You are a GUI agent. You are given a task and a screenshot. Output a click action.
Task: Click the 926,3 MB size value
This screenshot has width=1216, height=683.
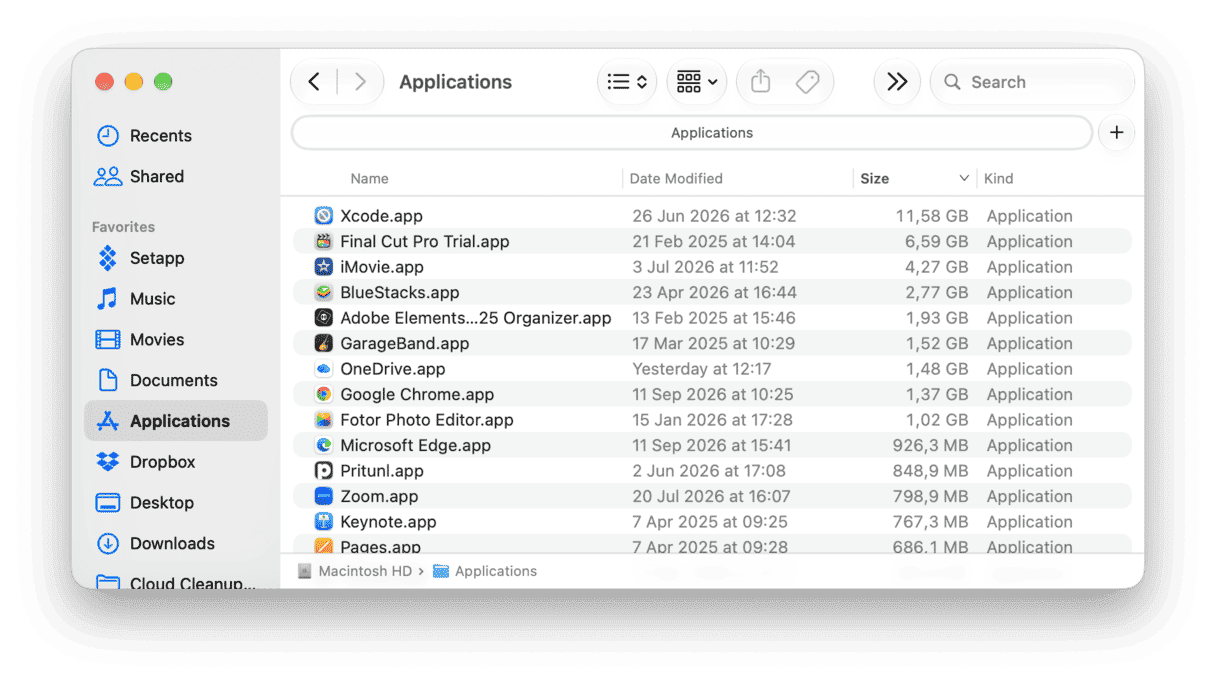[x=930, y=446]
